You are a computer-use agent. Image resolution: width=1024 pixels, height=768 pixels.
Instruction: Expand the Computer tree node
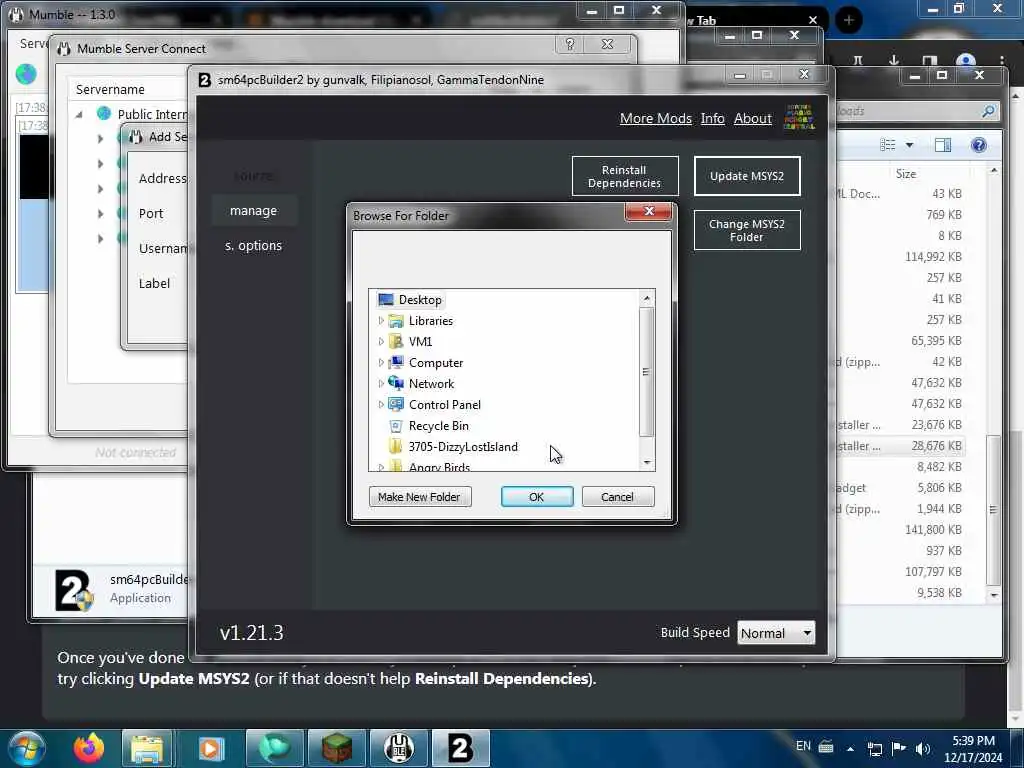pos(381,362)
